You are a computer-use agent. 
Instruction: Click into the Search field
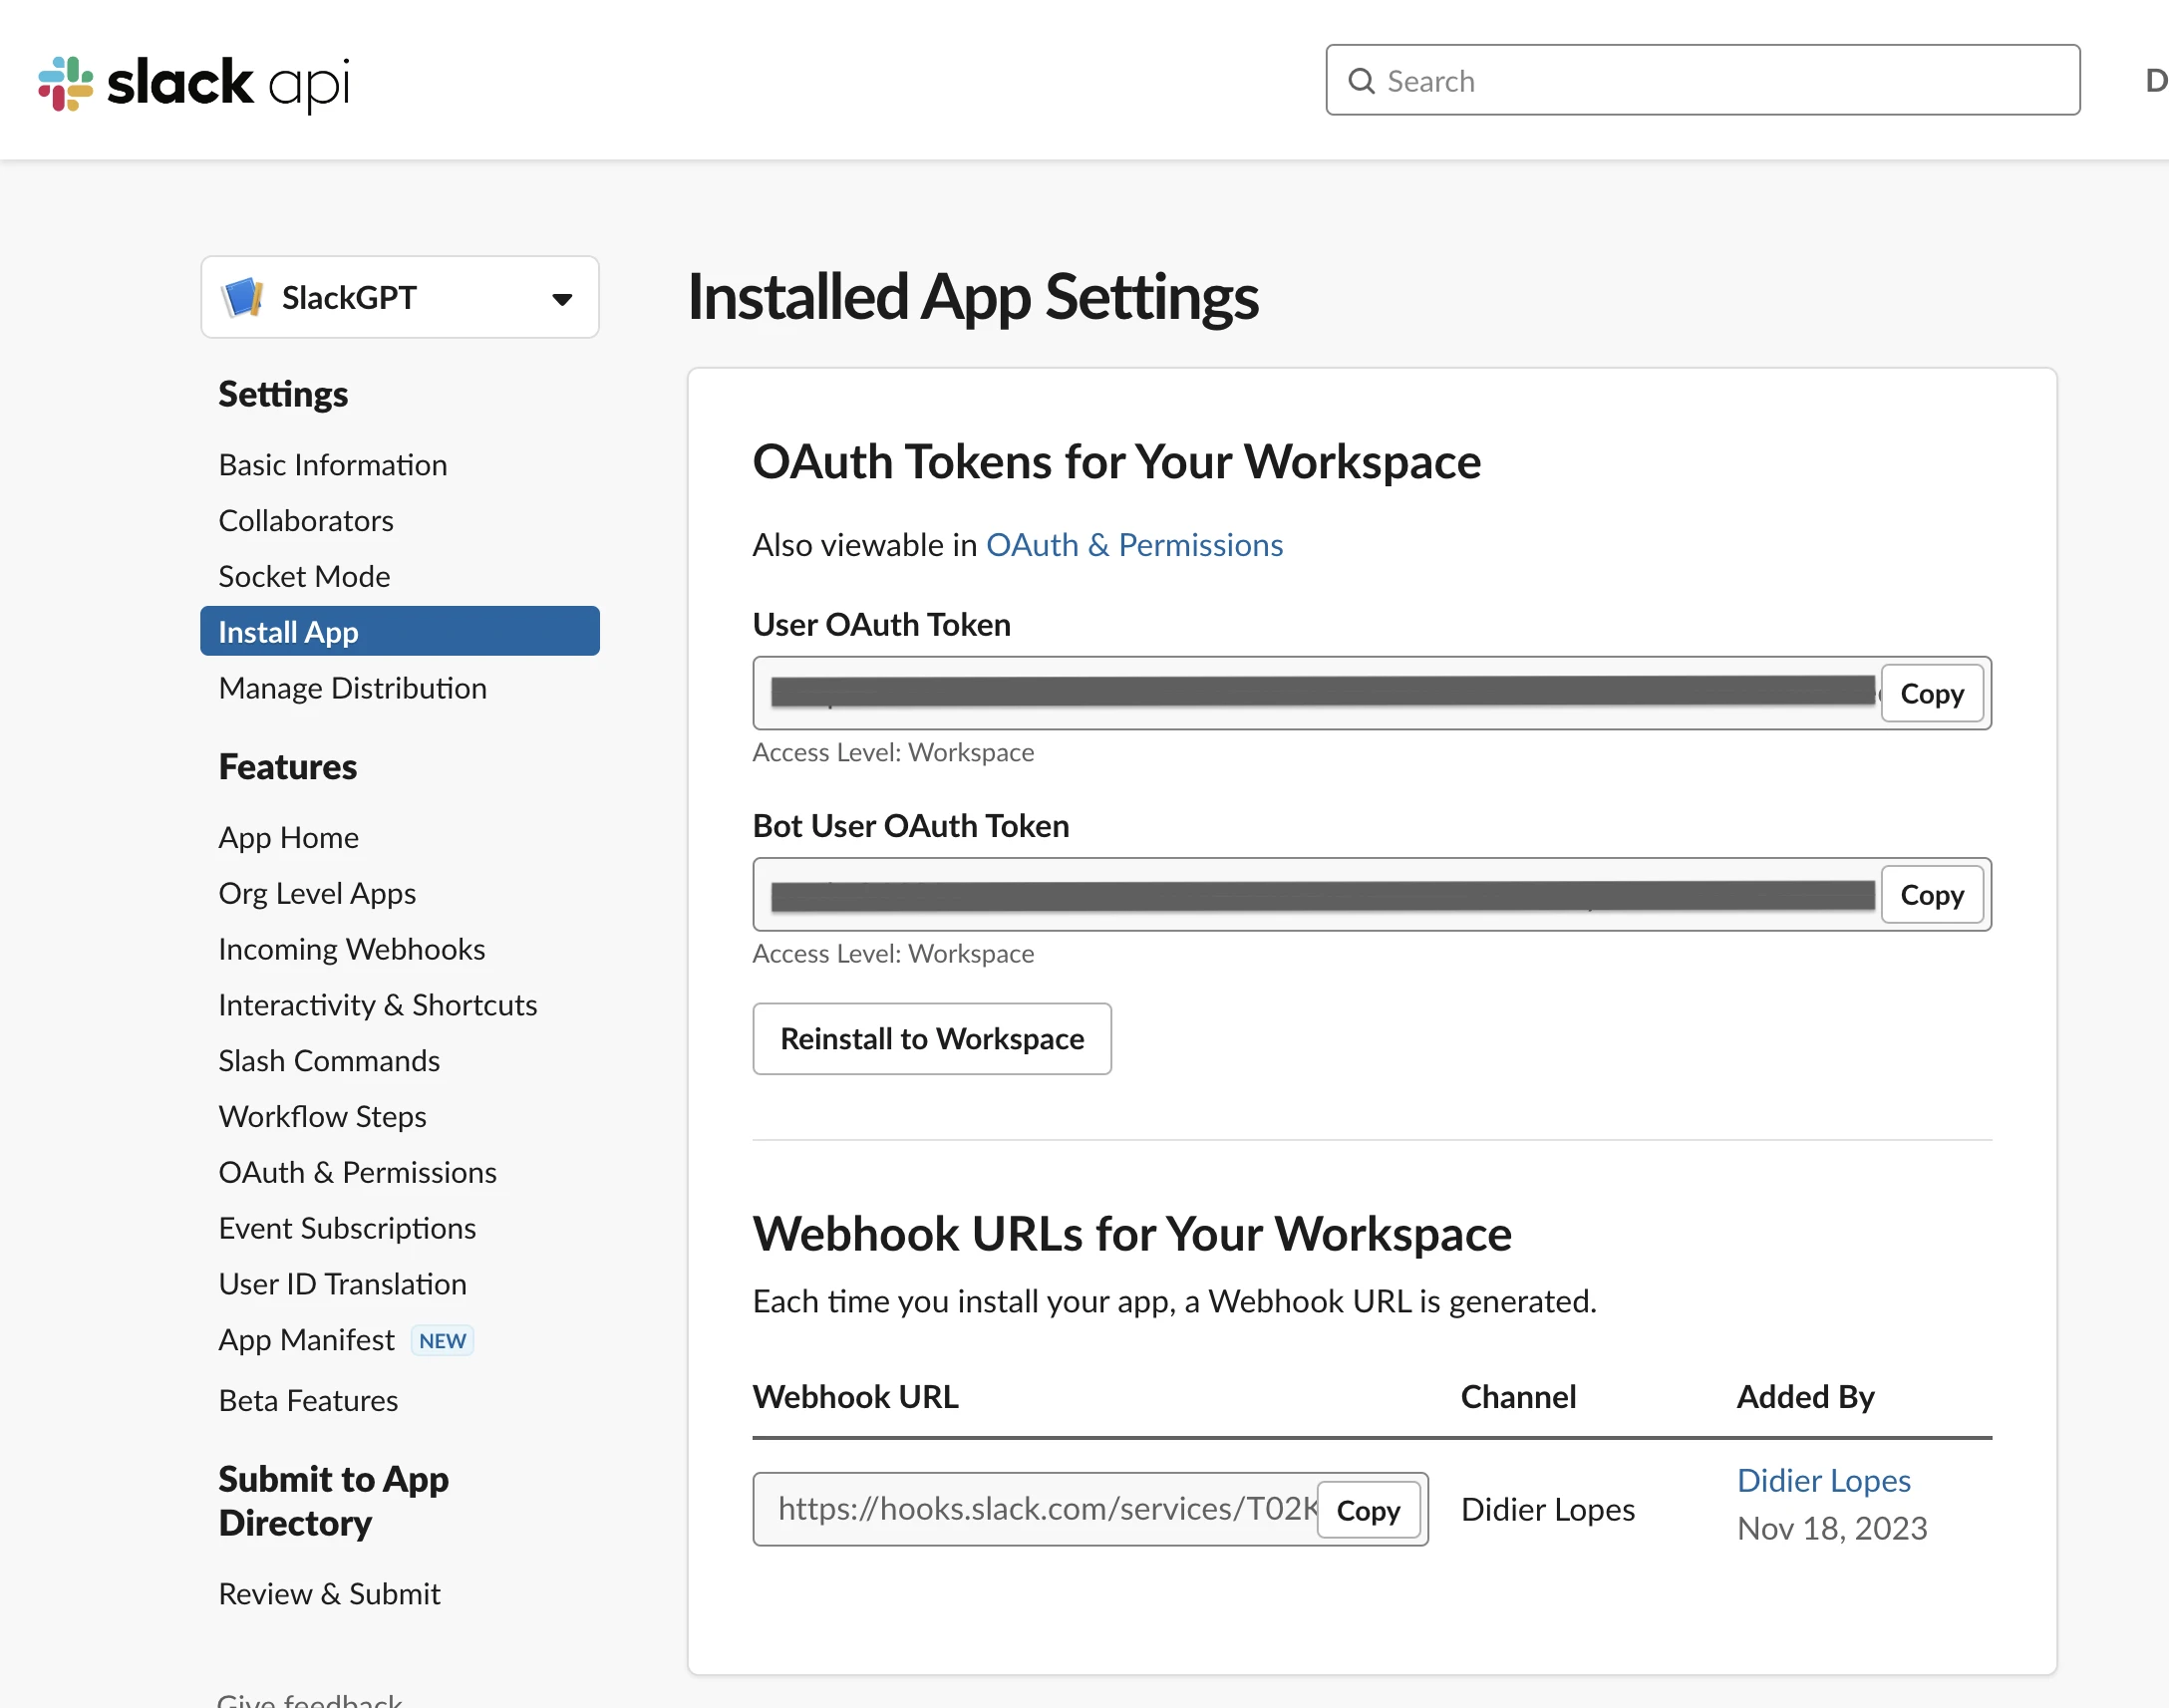(1720, 81)
